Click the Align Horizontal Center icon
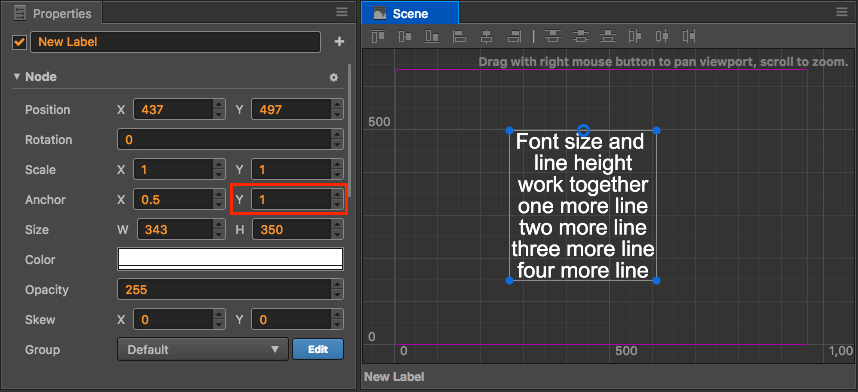The height and width of the screenshot is (392, 858). 486,37
